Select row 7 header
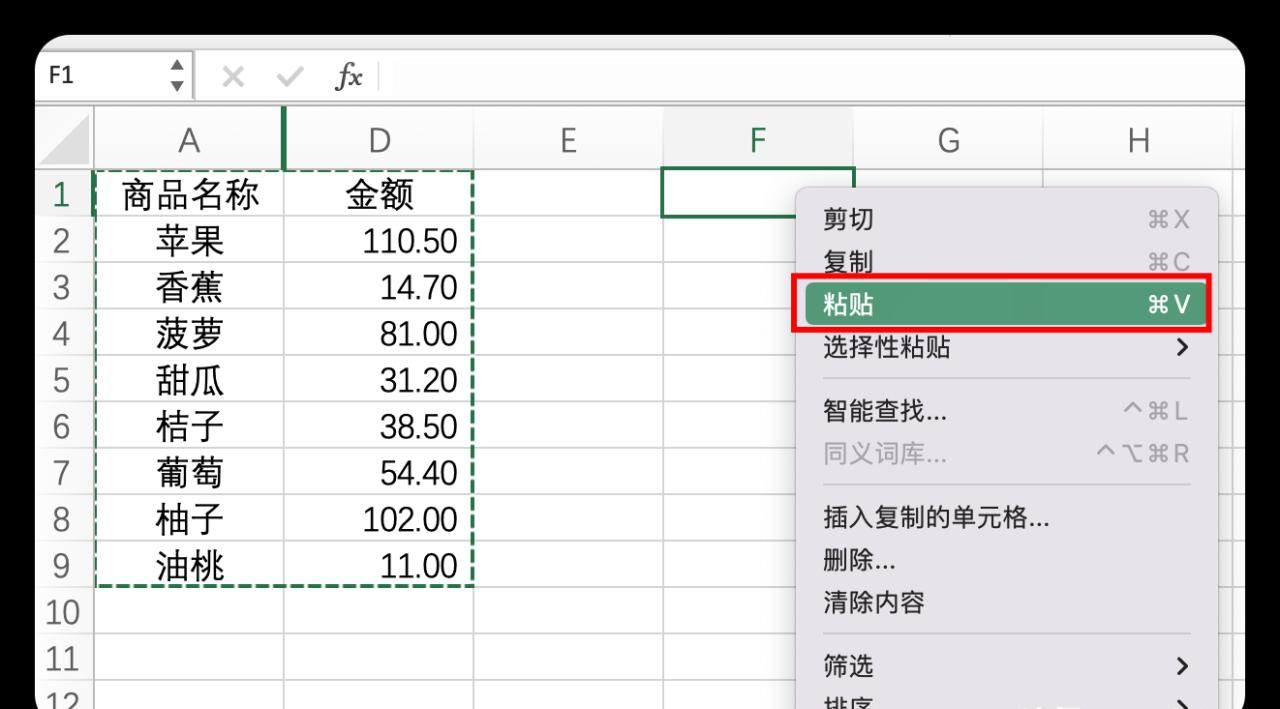Image resolution: width=1280 pixels, height=709 pixels. pyautogui.click(x=62, y=473)
